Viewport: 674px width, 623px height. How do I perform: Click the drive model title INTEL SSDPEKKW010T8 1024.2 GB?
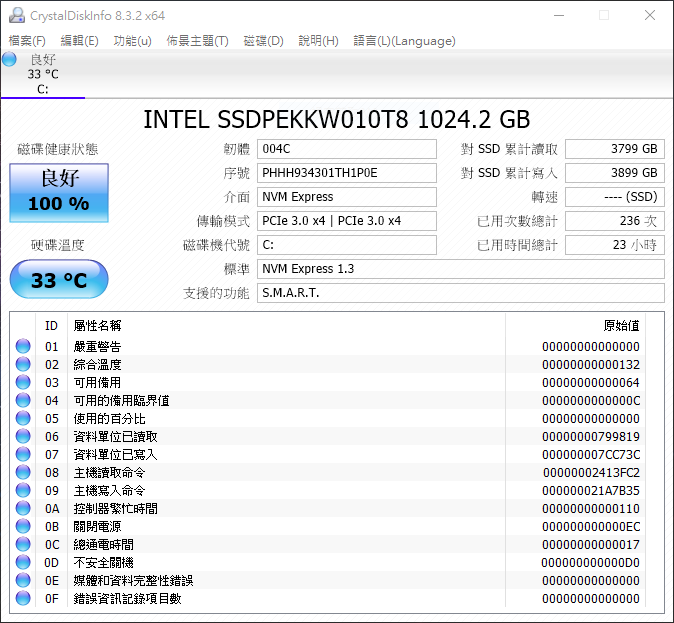(x=337, y=120)
